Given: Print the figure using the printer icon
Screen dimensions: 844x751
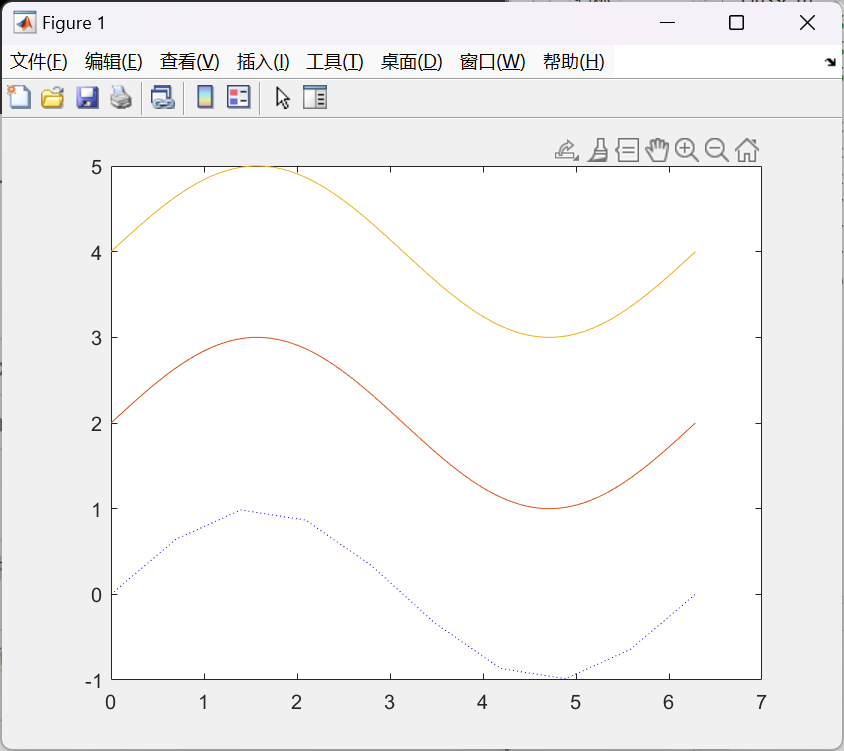Looking at the screenshot, I should click(x=121, y=97).
